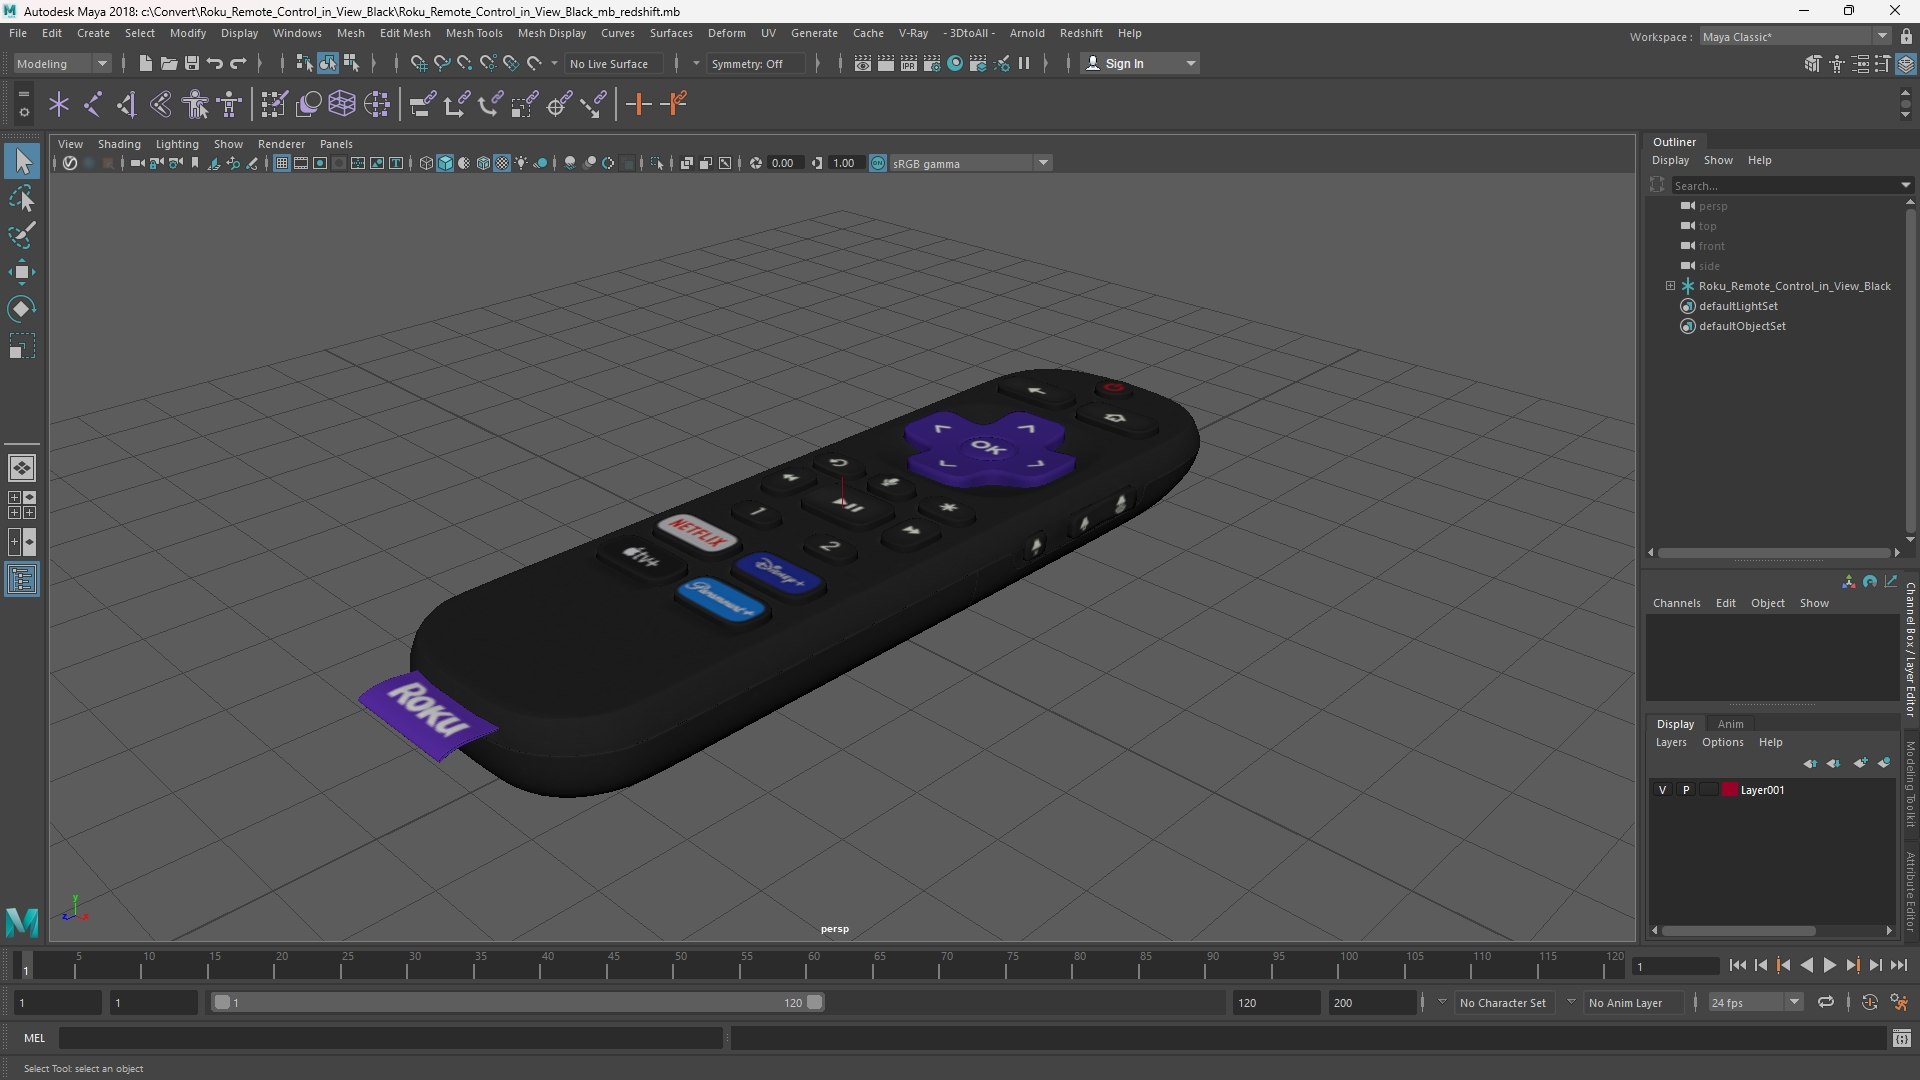Toggle loop playback button
Screen dimensions: 1920x1080
pos(1826,1002)
